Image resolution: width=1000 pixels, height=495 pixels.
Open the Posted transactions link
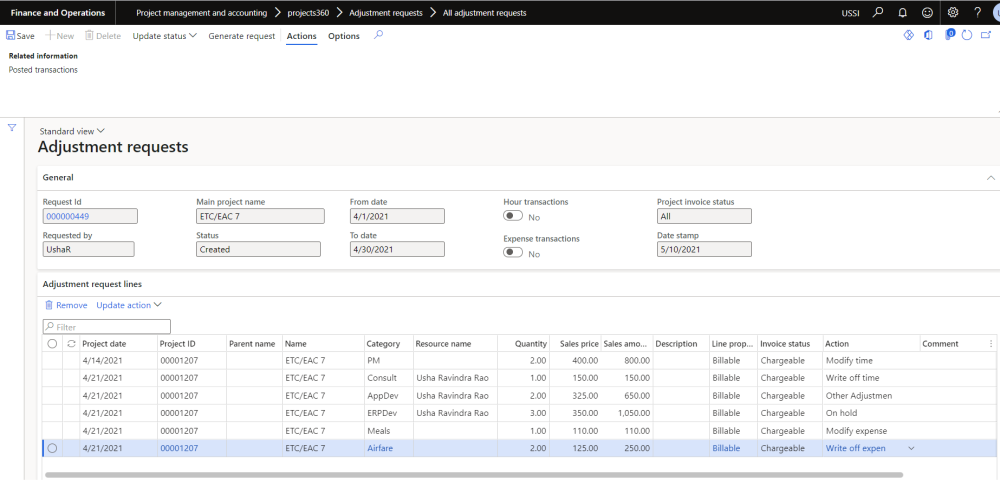point(43,70)
